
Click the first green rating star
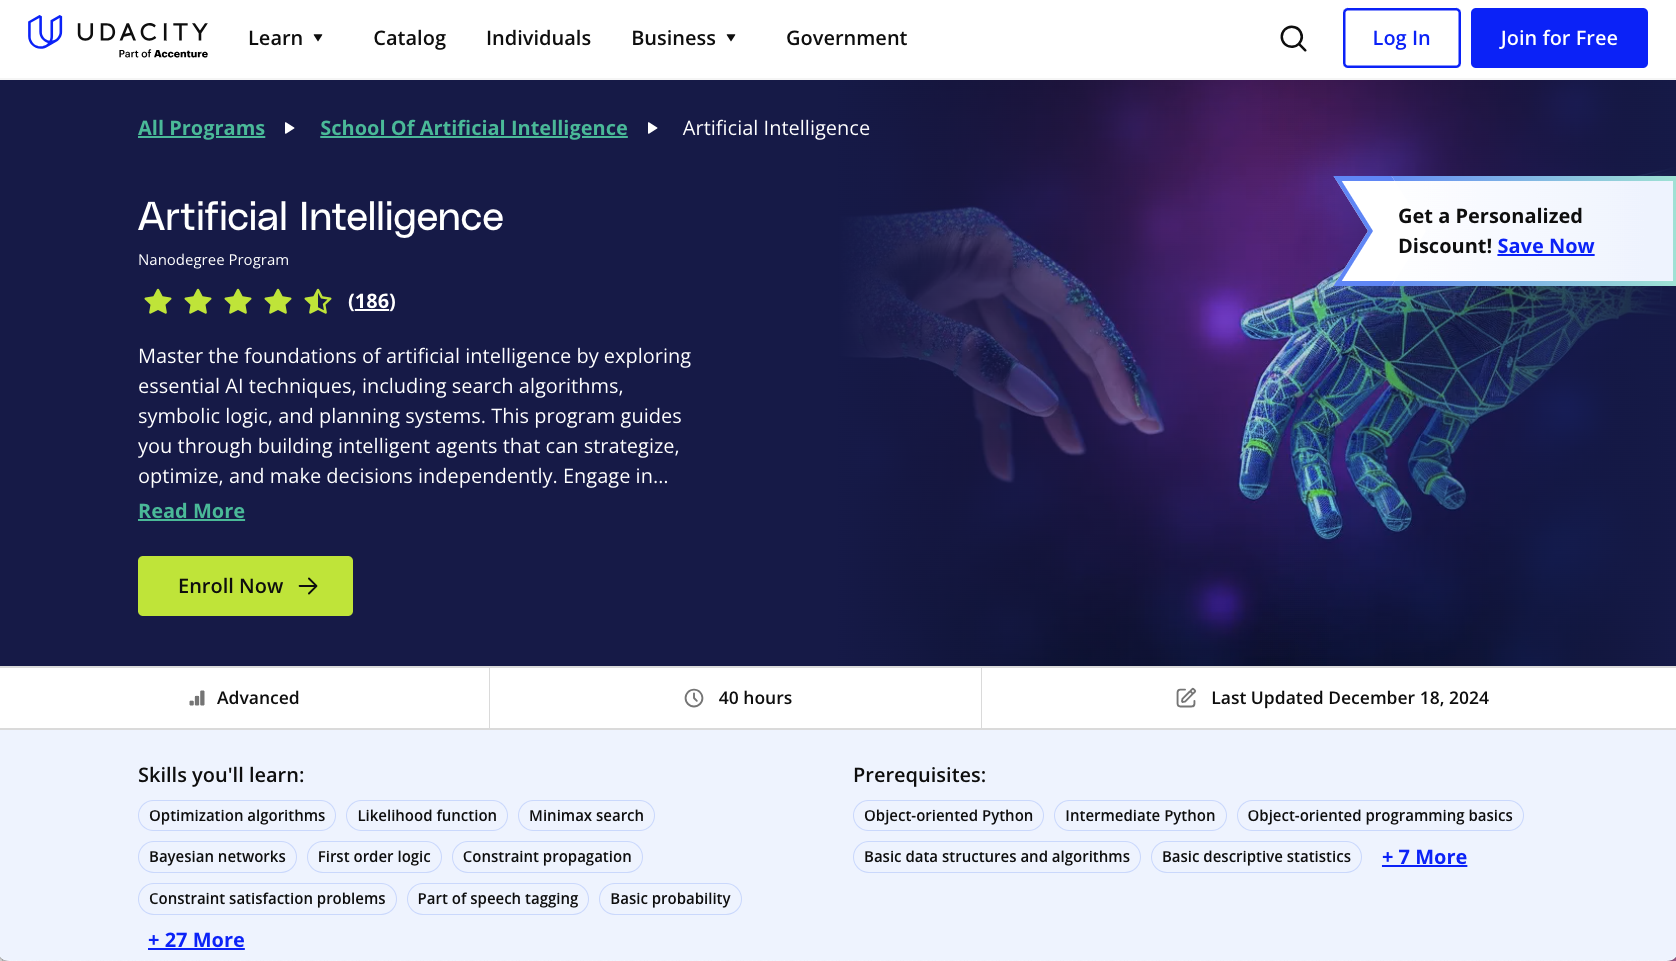158,301
